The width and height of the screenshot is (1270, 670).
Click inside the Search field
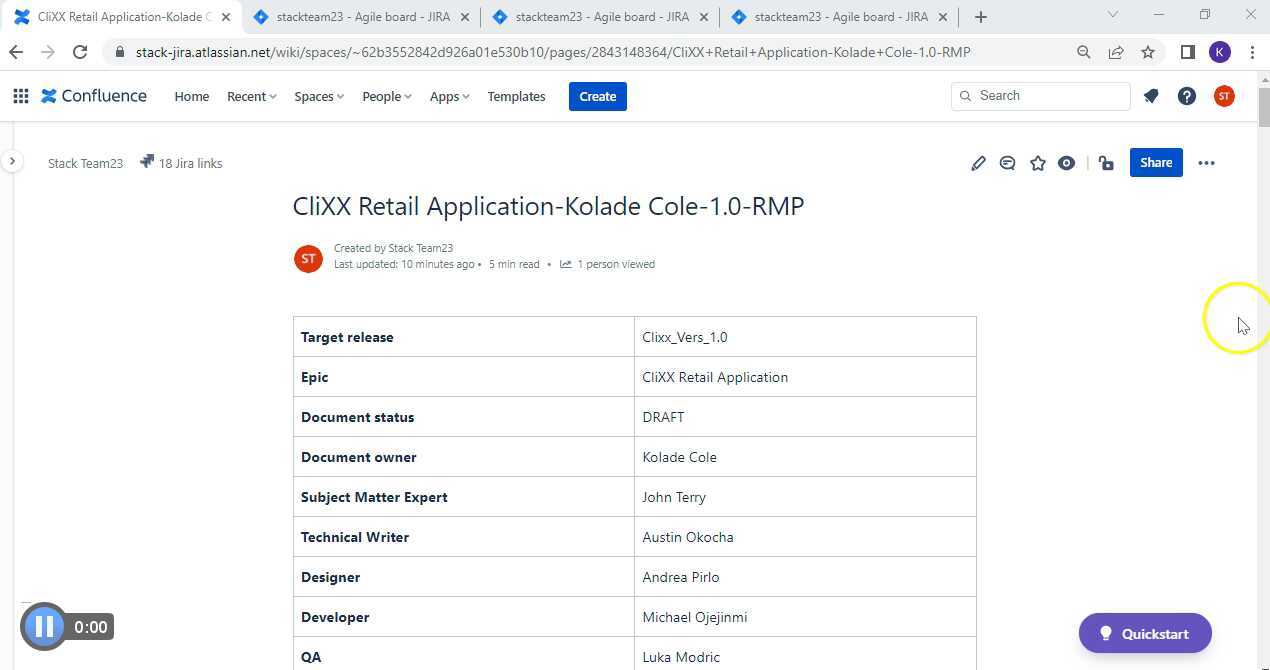1040,95
